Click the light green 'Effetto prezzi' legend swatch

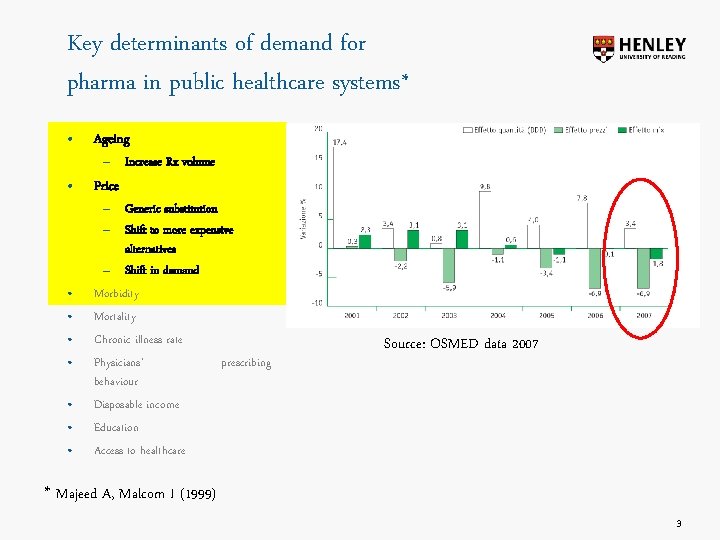pyautogui.click(x=558, y=130)
